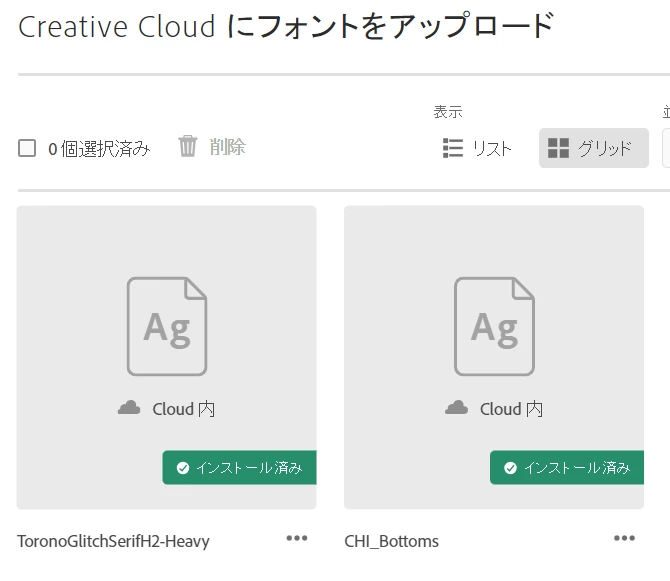This screenshot has height=581, width=670.
Task: Switch to グリッド grid view
Action: pyautogui.click(x=594, y=148)
